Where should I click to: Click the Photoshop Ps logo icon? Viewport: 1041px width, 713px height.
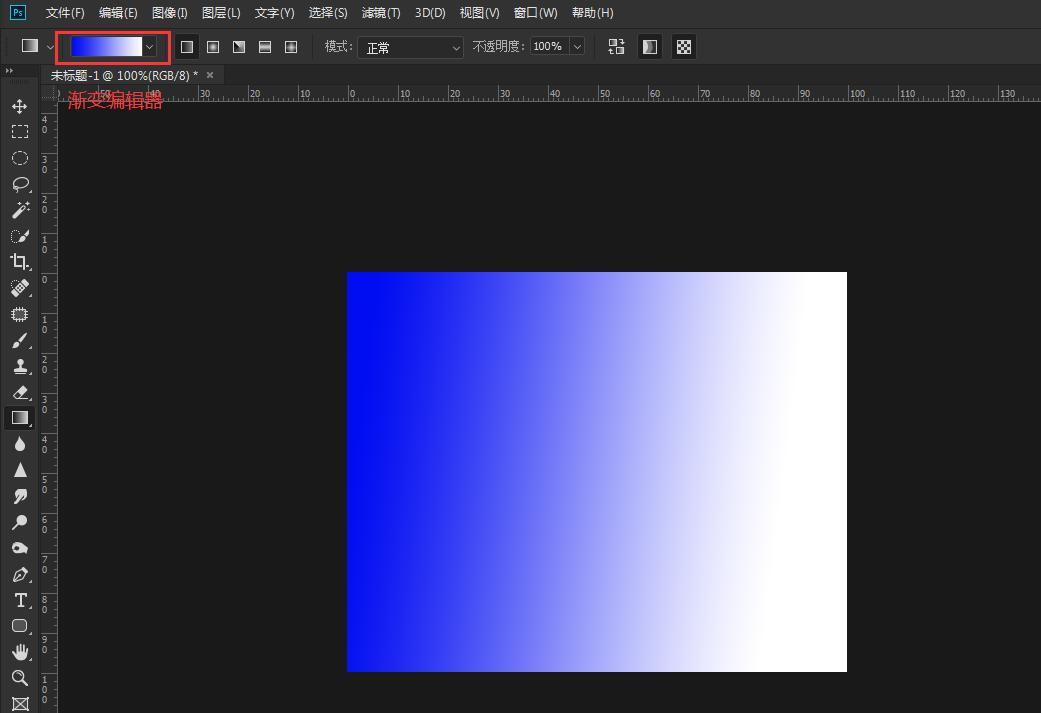(18, 12)
